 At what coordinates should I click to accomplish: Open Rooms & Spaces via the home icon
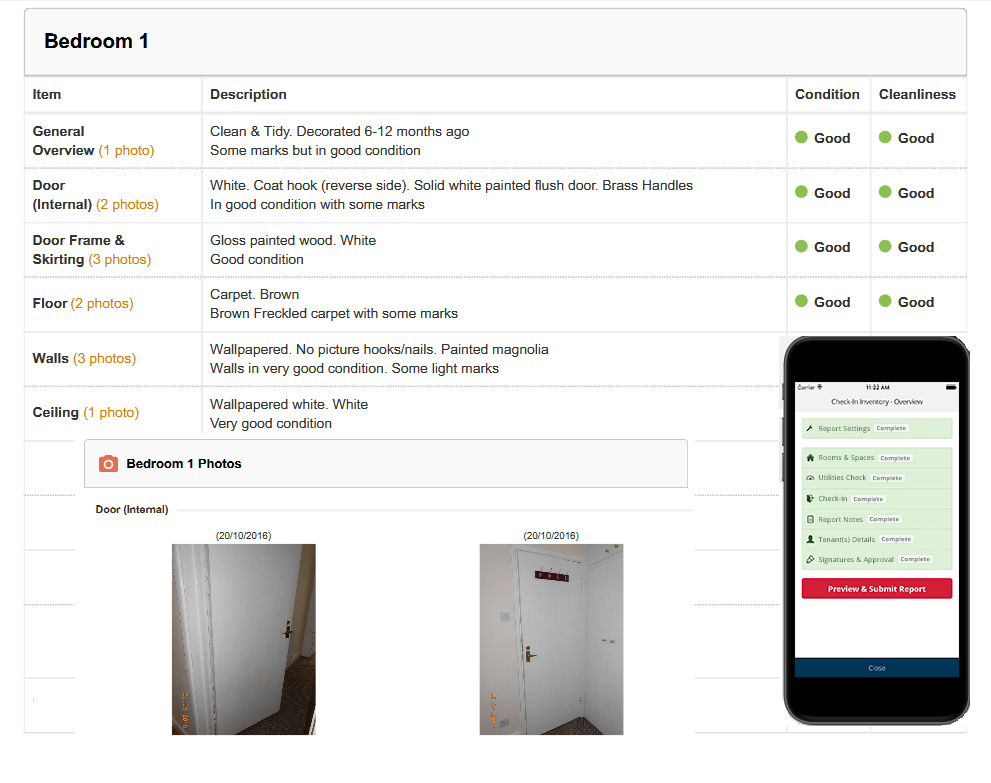[810, 458]
